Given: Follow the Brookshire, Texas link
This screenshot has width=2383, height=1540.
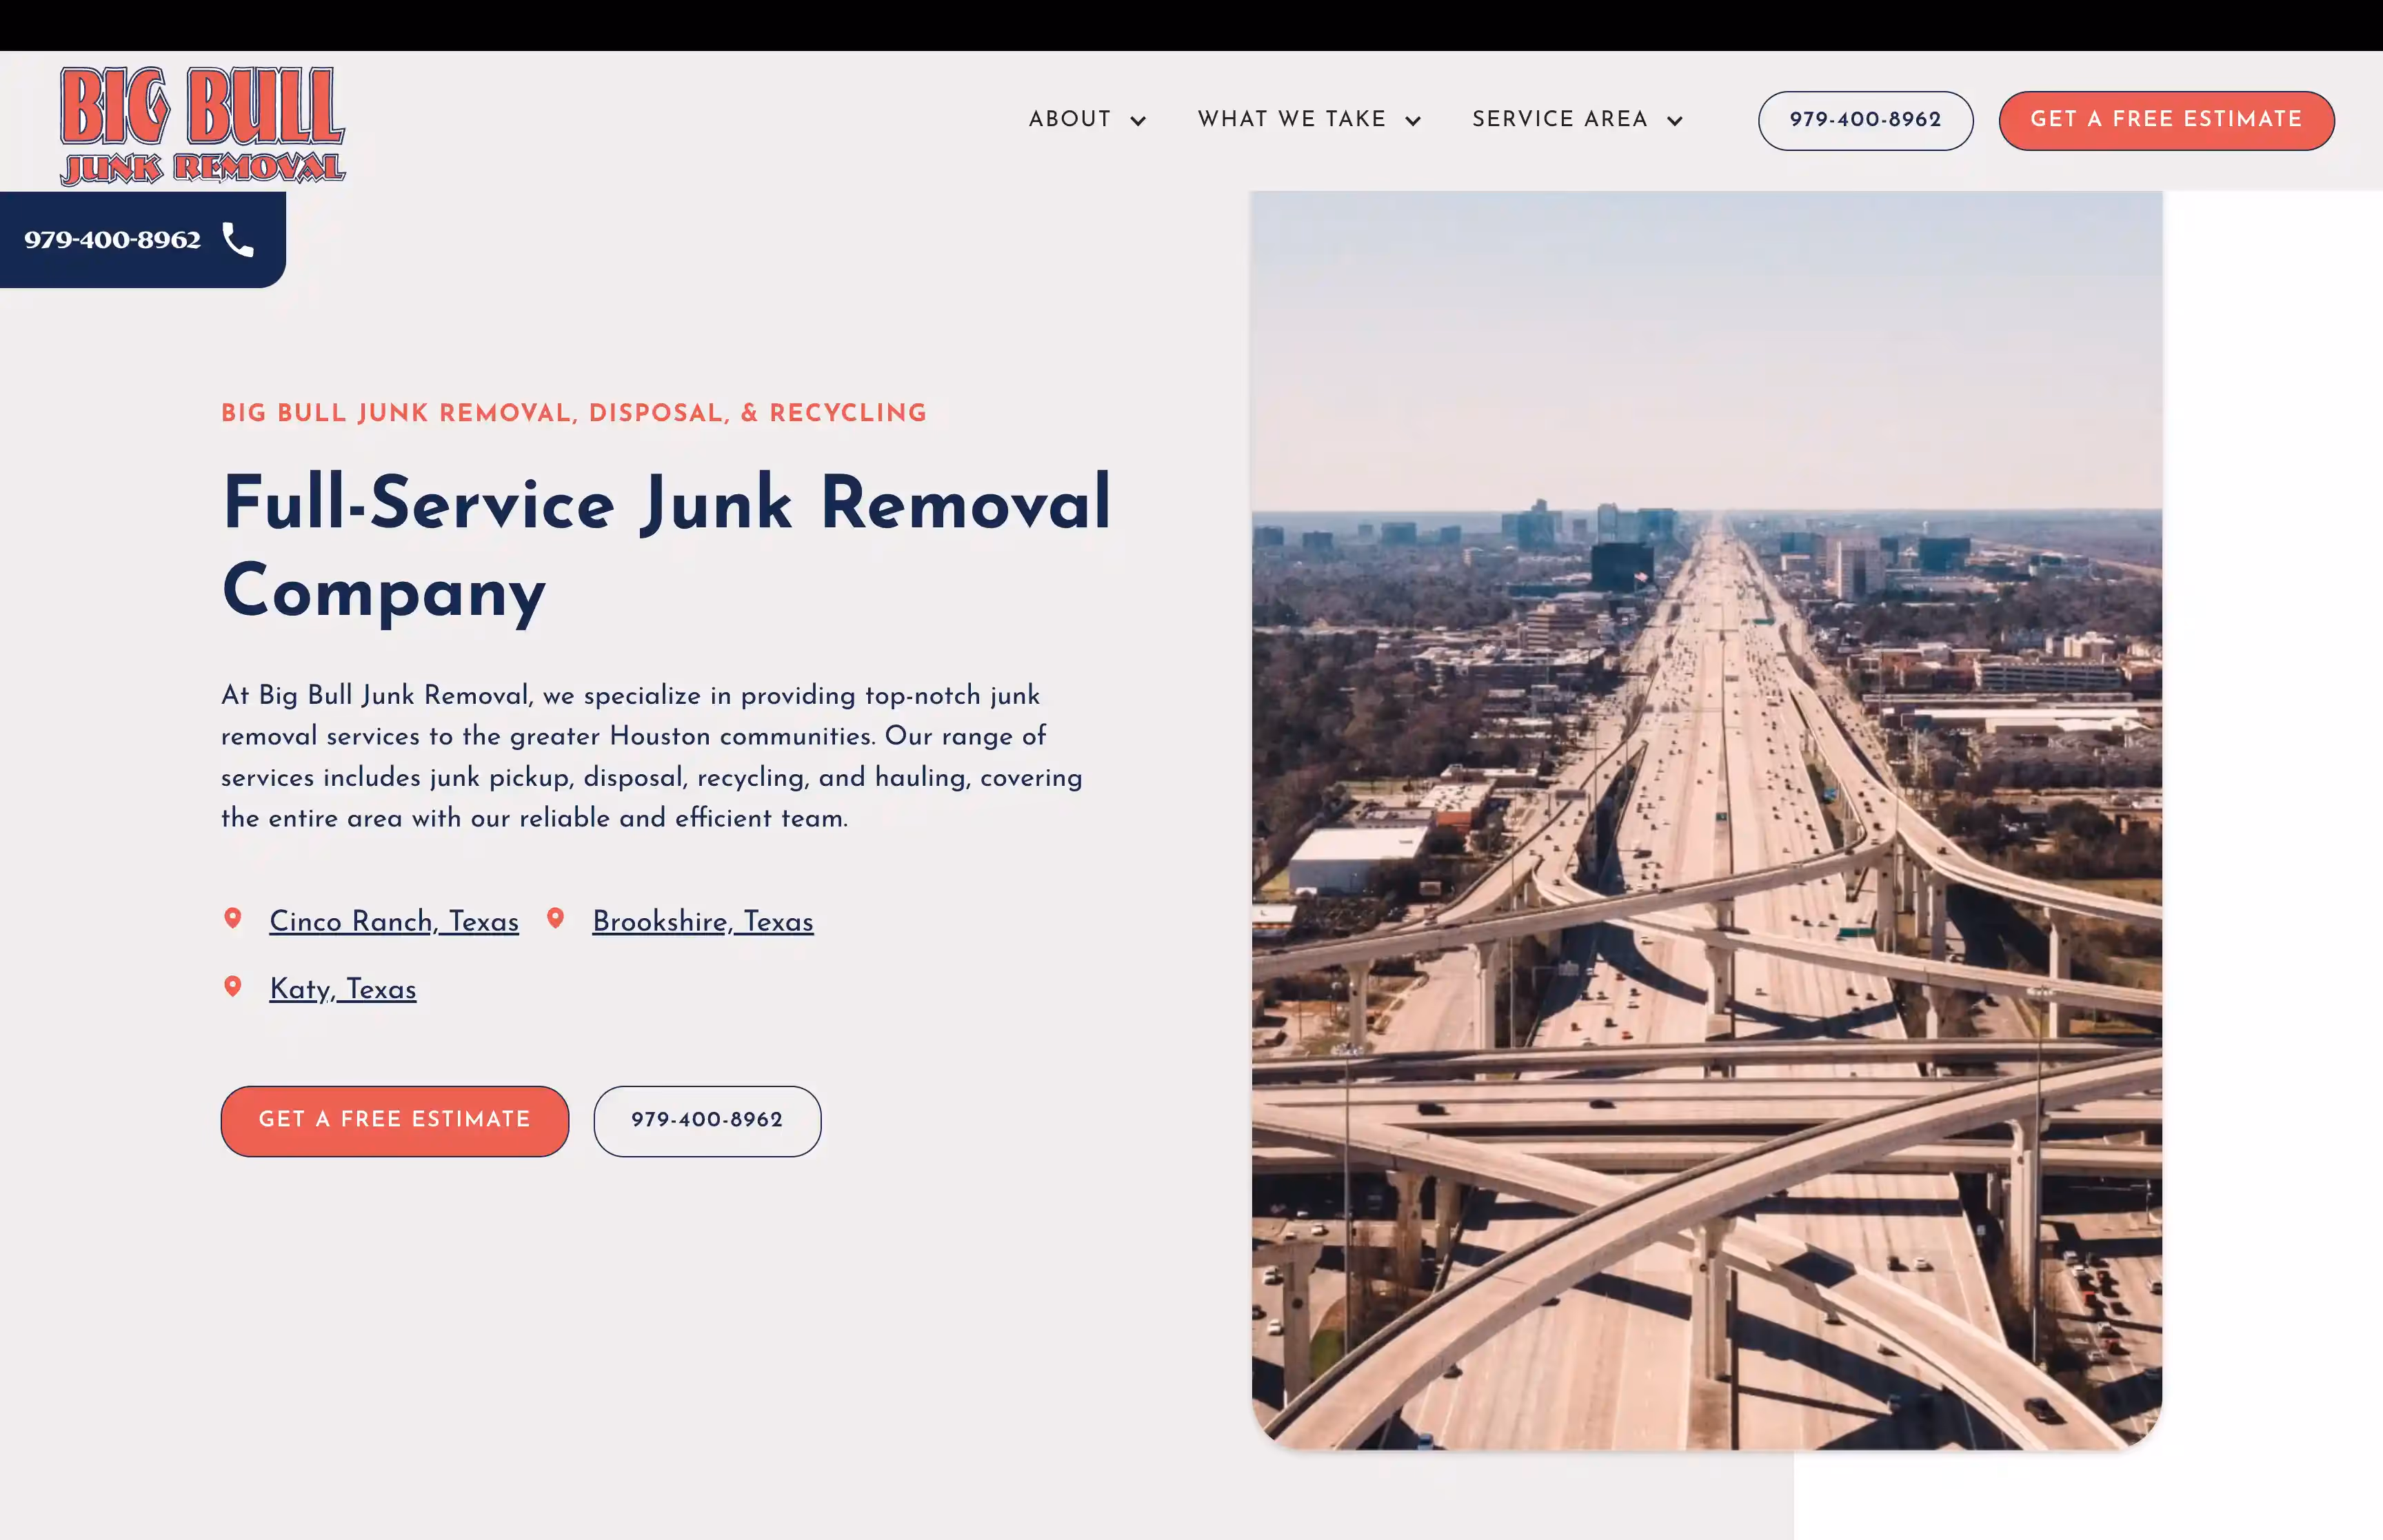Looking at the screenshot, I should pyautogui.click(x=703, y=921).
